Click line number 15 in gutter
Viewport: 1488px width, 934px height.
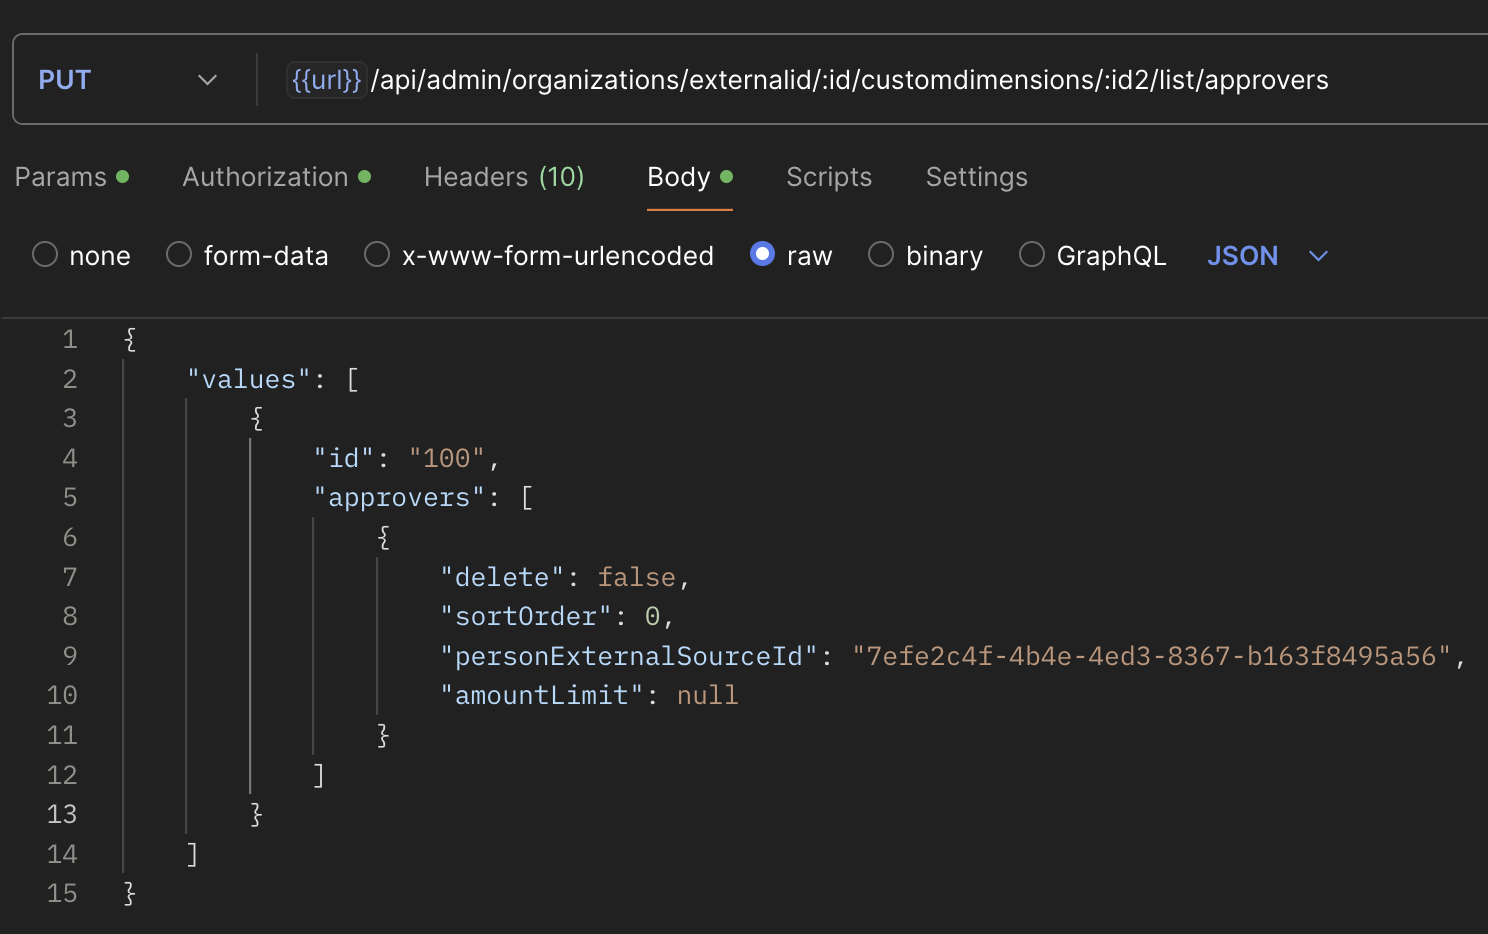(x=62, y=893)
